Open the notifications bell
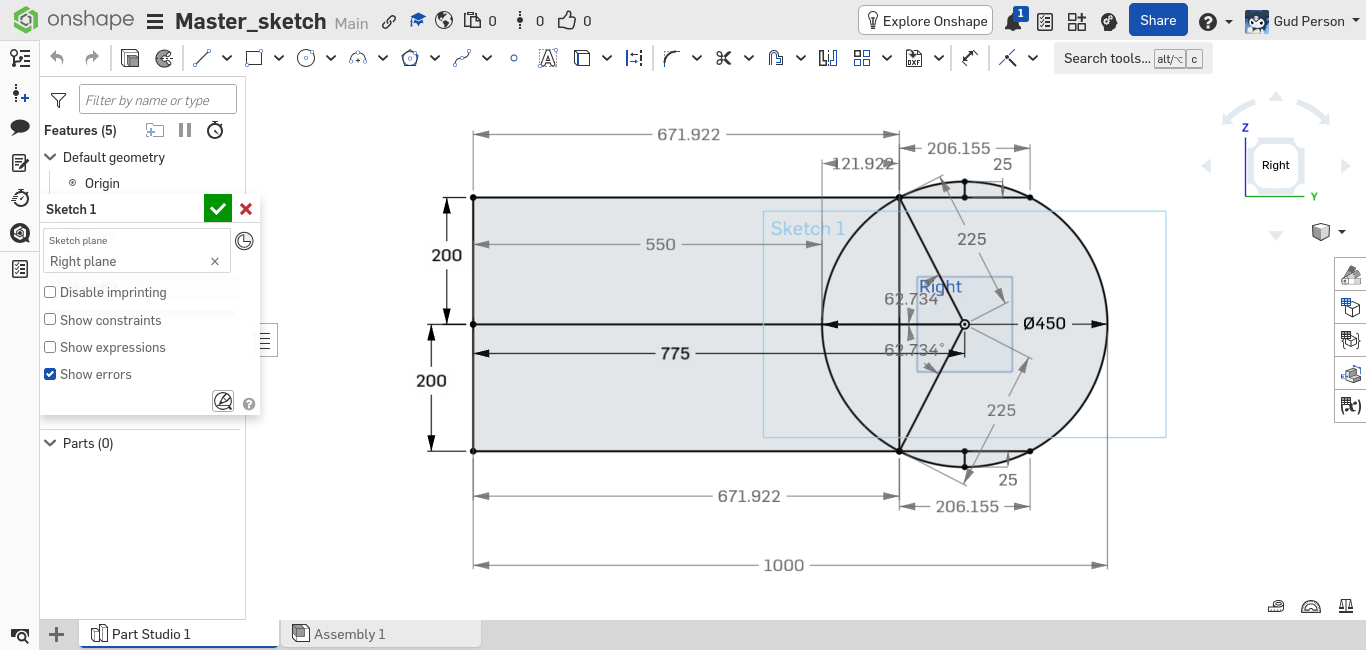Image resolution: width=1366 pixels, height=650 pixels. point(1014,21)
